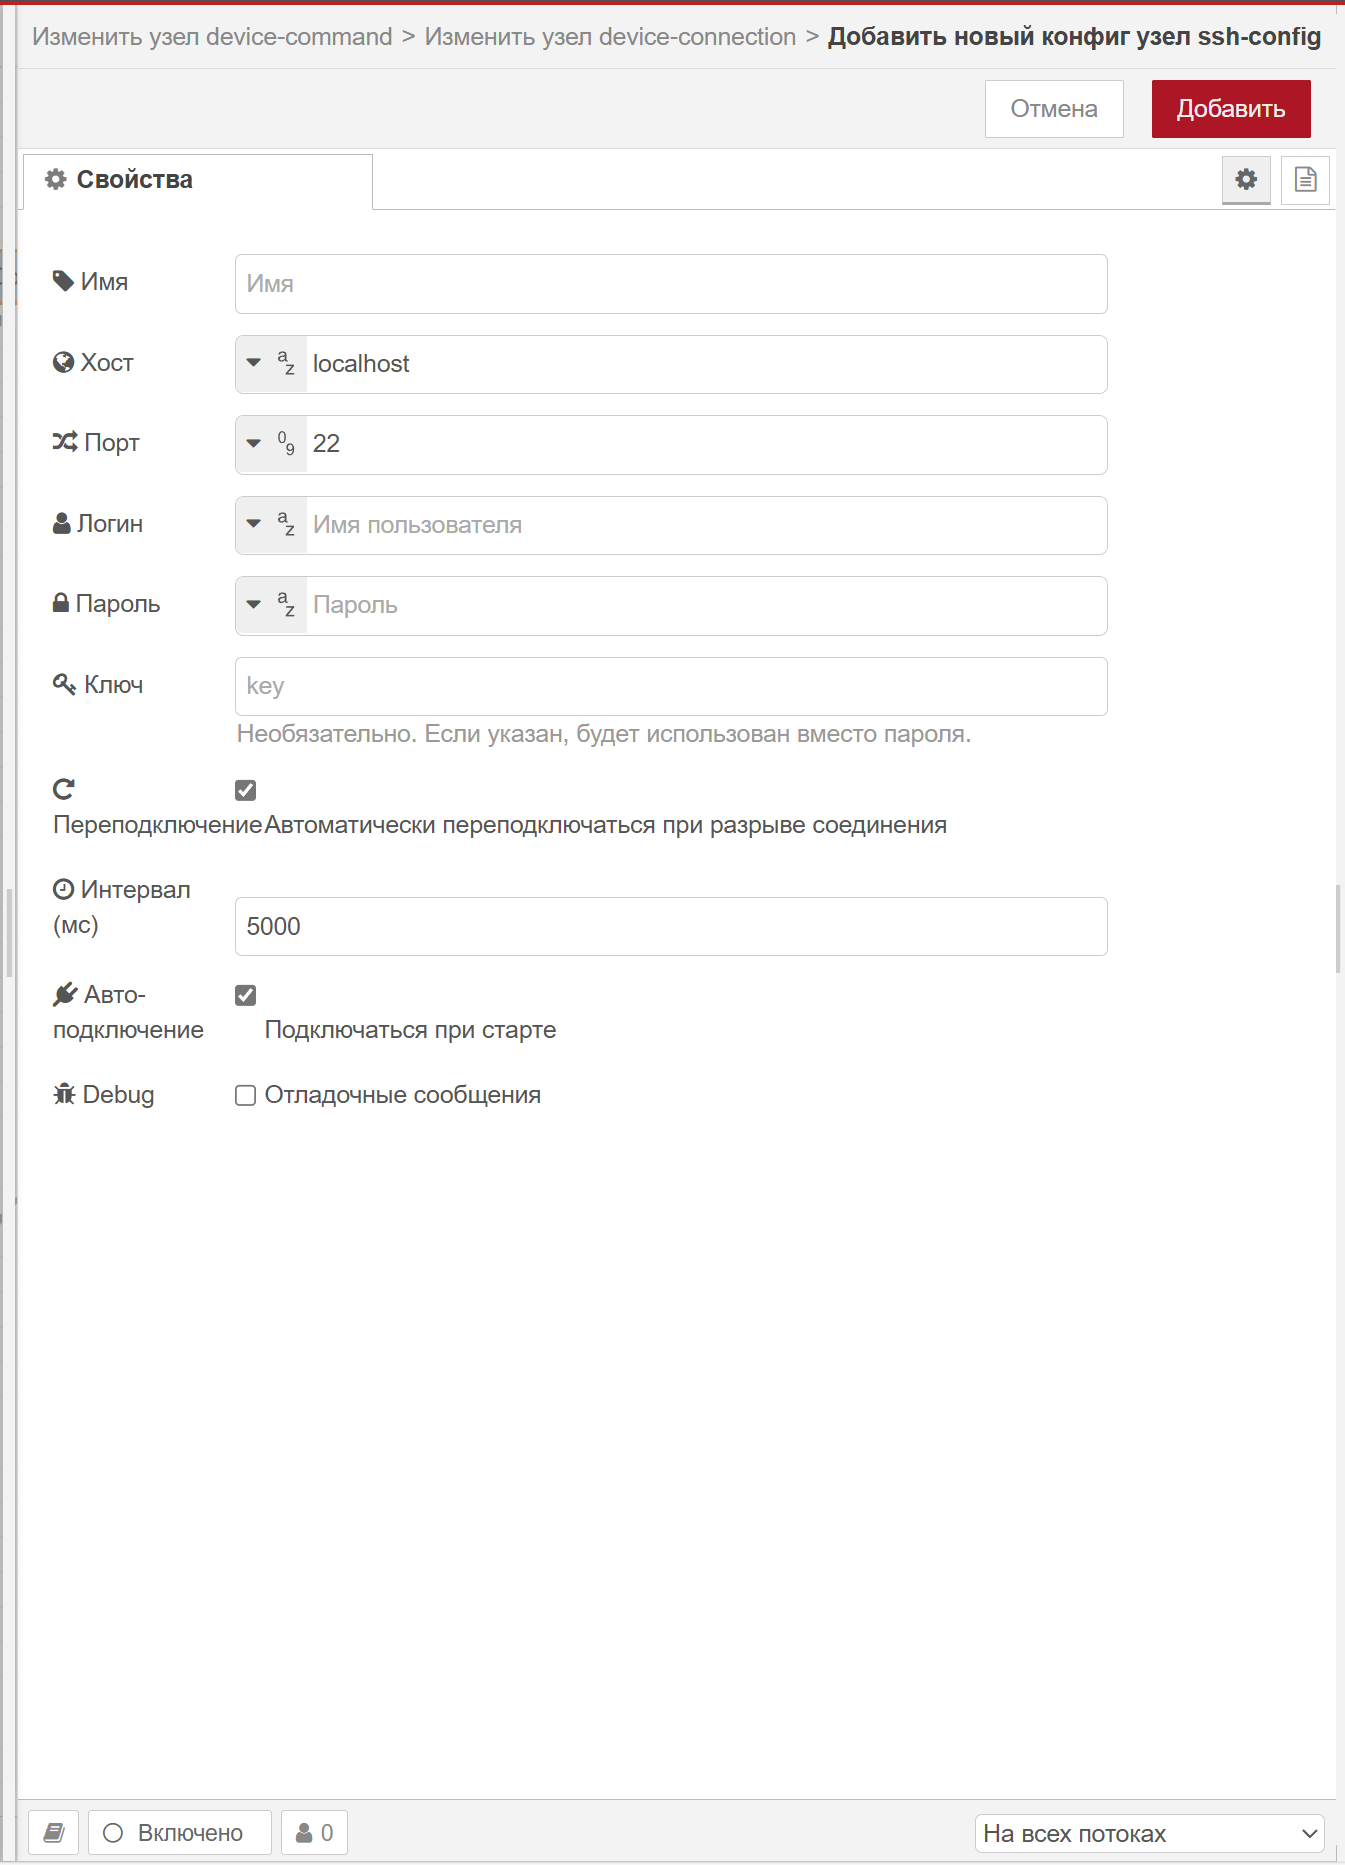Click the Добавить button
Viewport: 1345px width, 1865px height.
tap(1231, 109)
